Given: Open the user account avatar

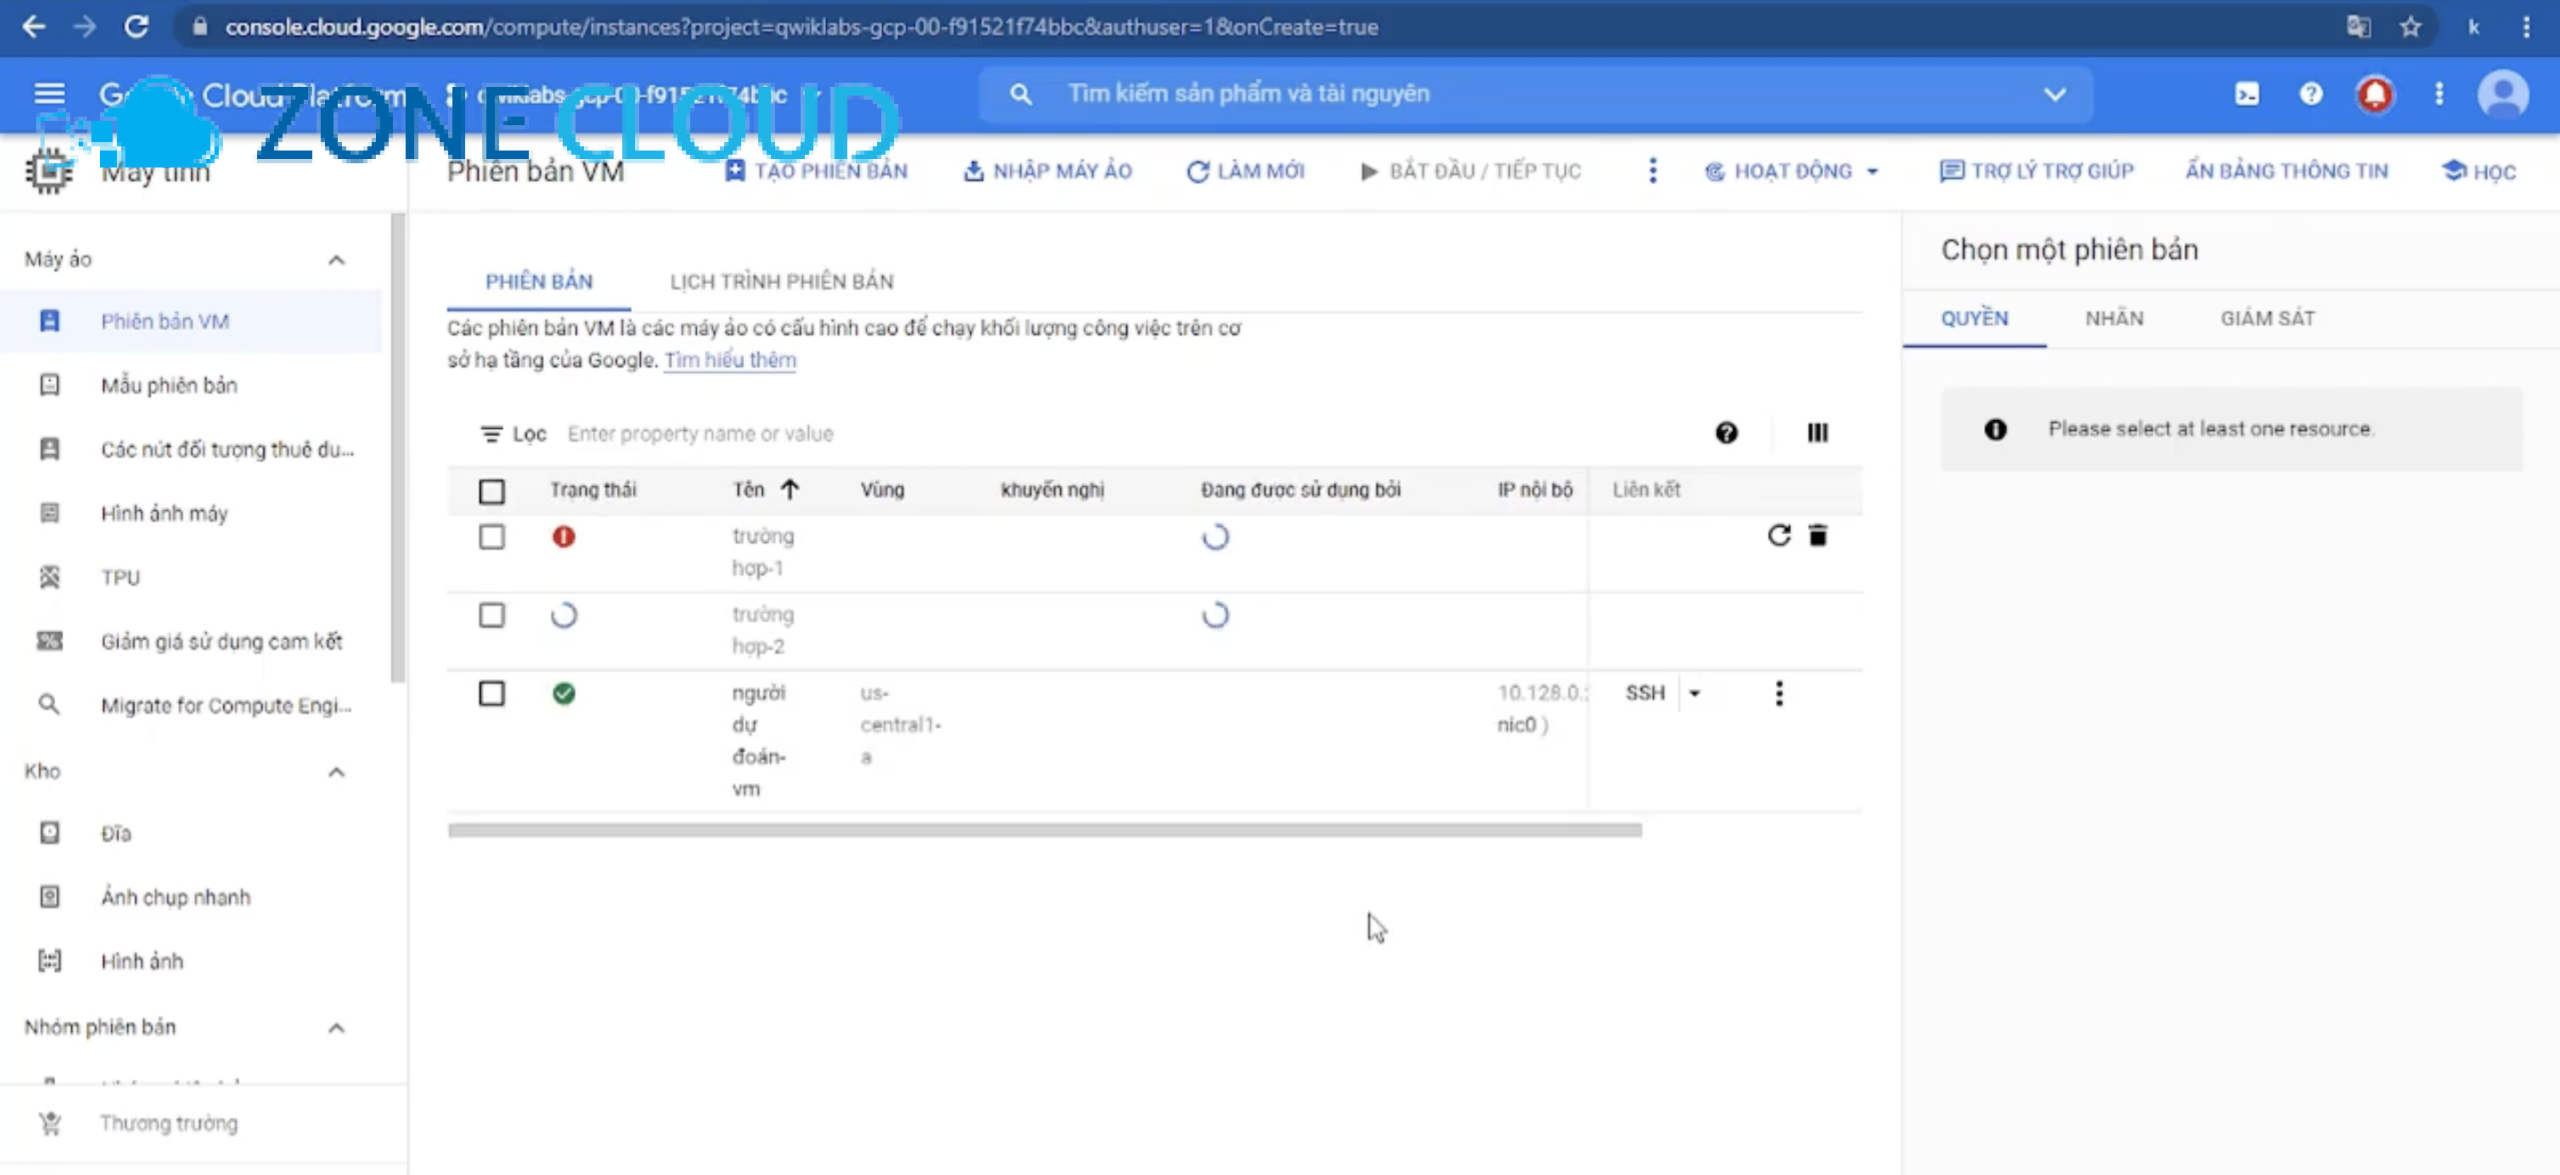Looking at the screenshot, I should pos(2503,95).
